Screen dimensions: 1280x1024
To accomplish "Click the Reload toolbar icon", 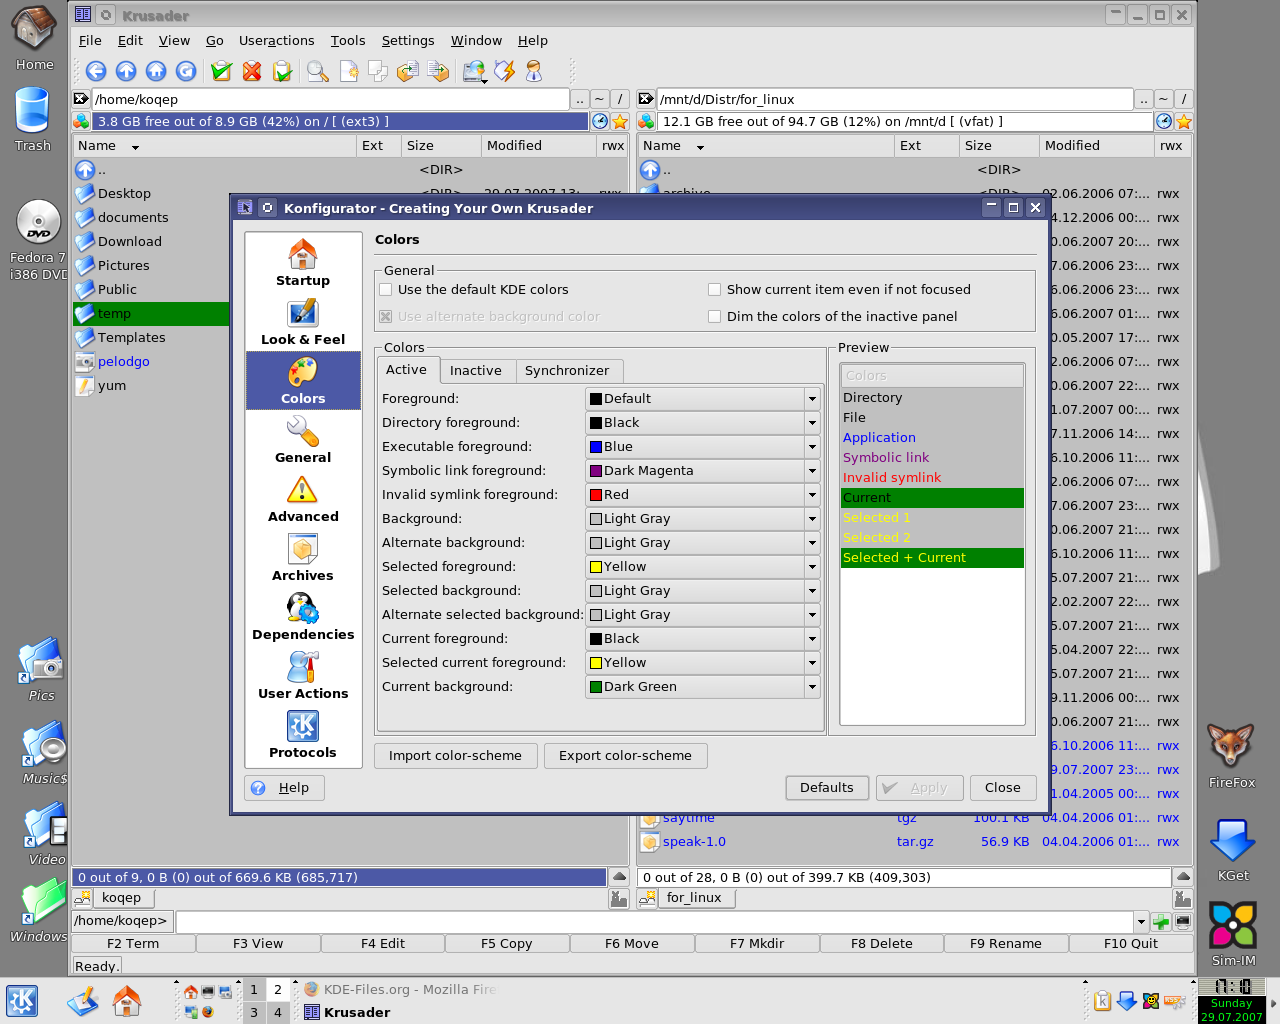I will pyautogui.click(x=186, y=70).
